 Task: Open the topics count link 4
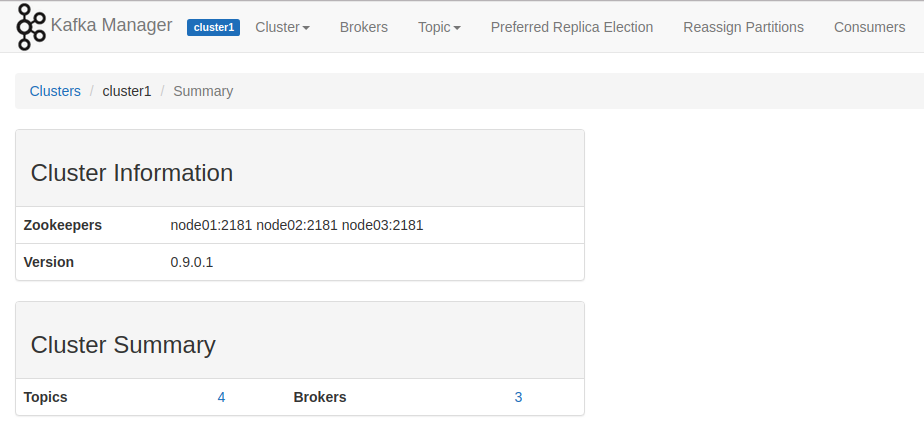pos(221,397)
